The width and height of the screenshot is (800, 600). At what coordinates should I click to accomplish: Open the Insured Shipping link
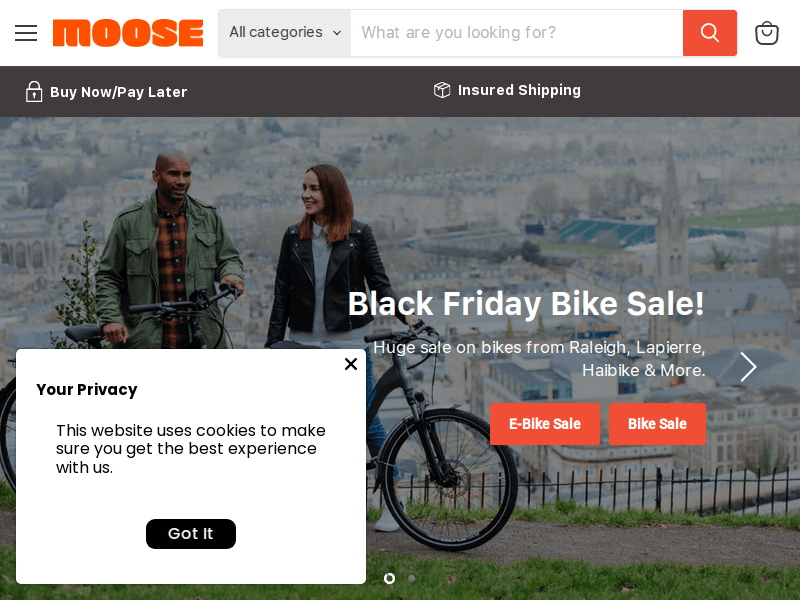(519, 90)
